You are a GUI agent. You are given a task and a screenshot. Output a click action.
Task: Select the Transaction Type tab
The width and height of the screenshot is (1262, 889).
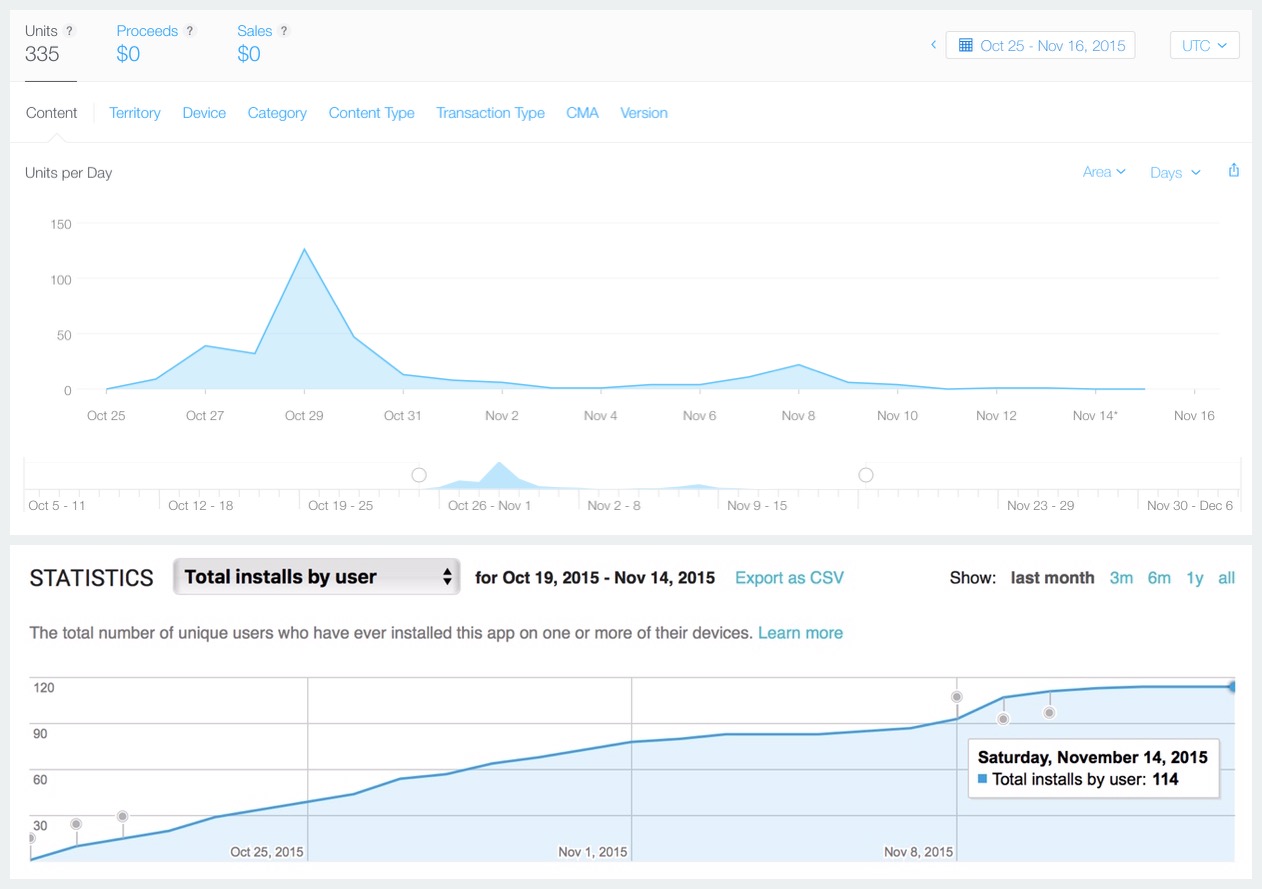coord(490,113)
